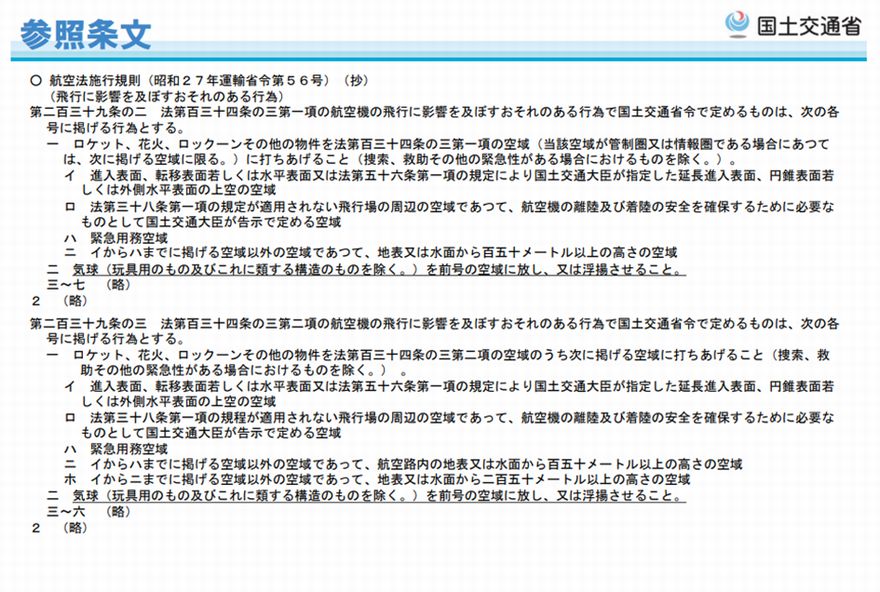Select the 参照条文 title banner
880x592 pixels.
coord(83,31)
